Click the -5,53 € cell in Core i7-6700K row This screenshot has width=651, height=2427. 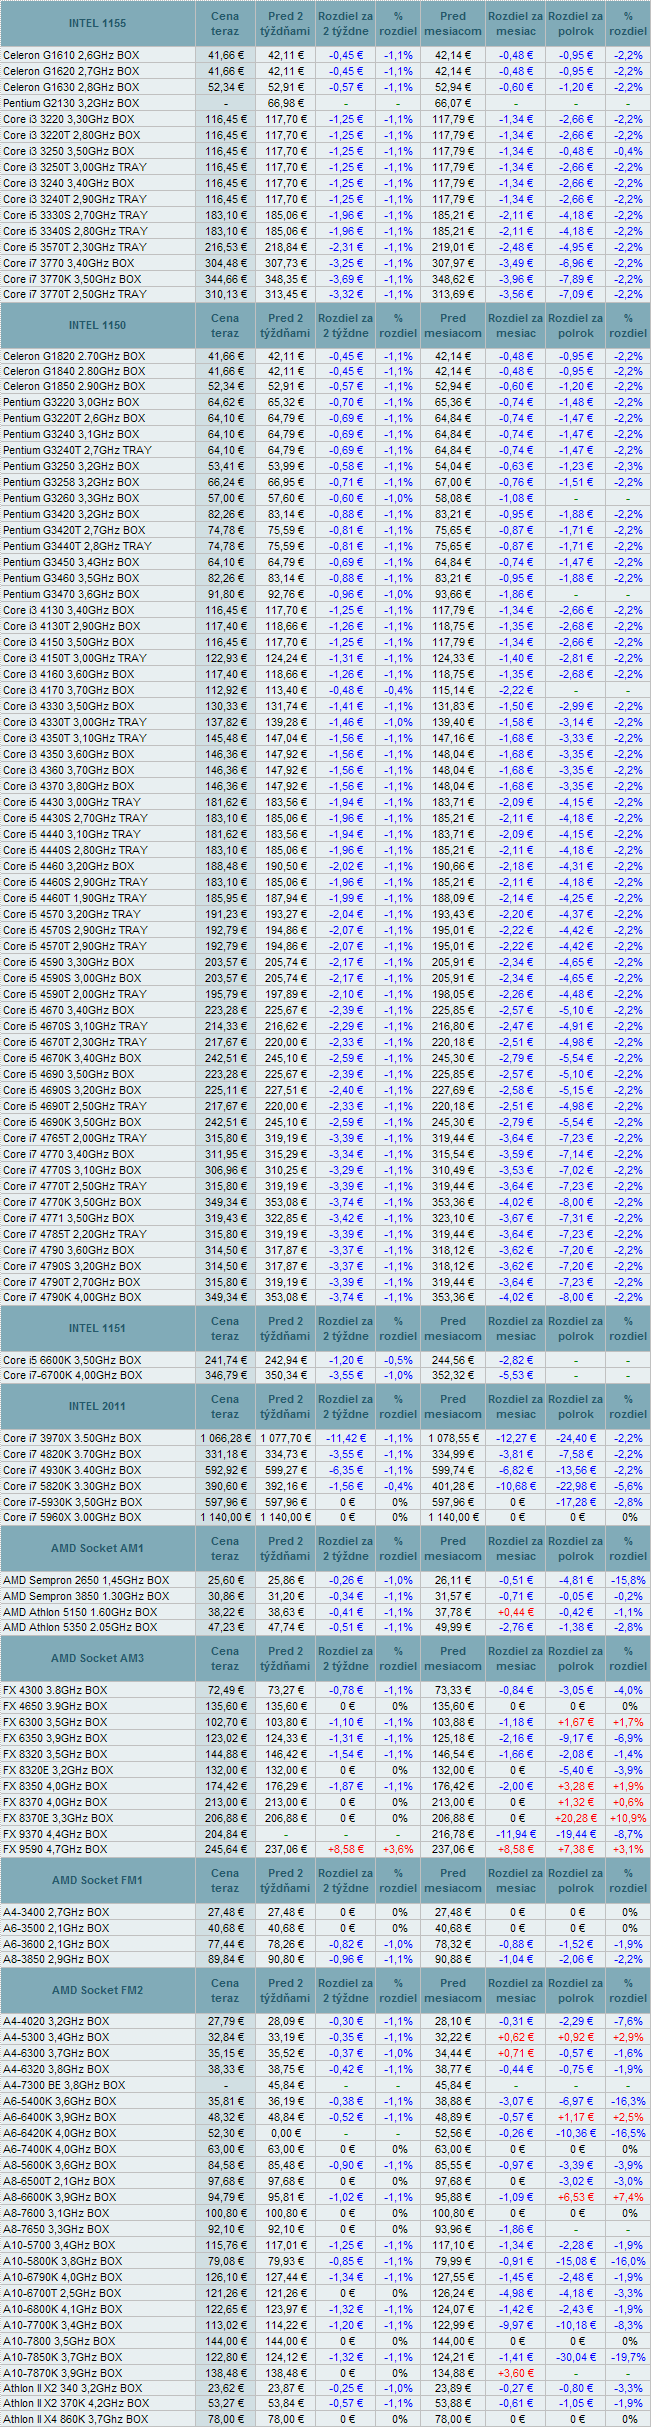[x=516, y=1375]
